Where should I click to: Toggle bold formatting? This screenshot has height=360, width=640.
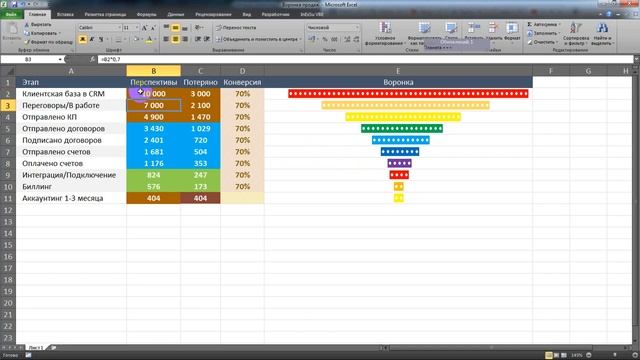83,39
